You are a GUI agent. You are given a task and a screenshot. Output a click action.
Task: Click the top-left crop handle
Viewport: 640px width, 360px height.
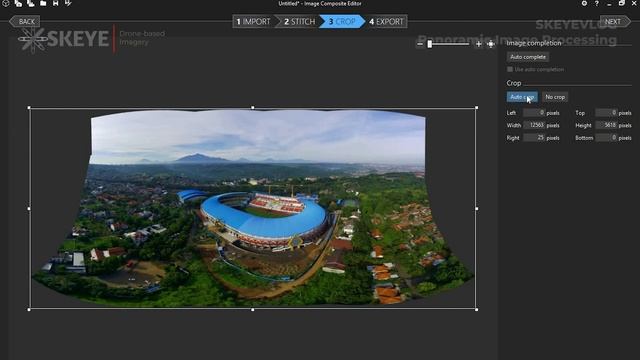coord(29,108)
